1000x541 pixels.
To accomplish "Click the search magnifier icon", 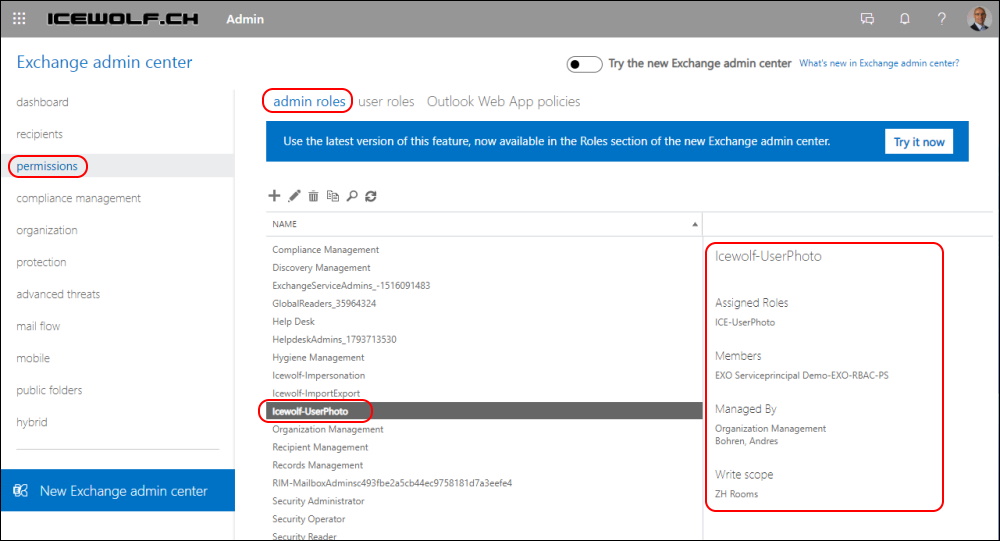I will pos(352,196).
